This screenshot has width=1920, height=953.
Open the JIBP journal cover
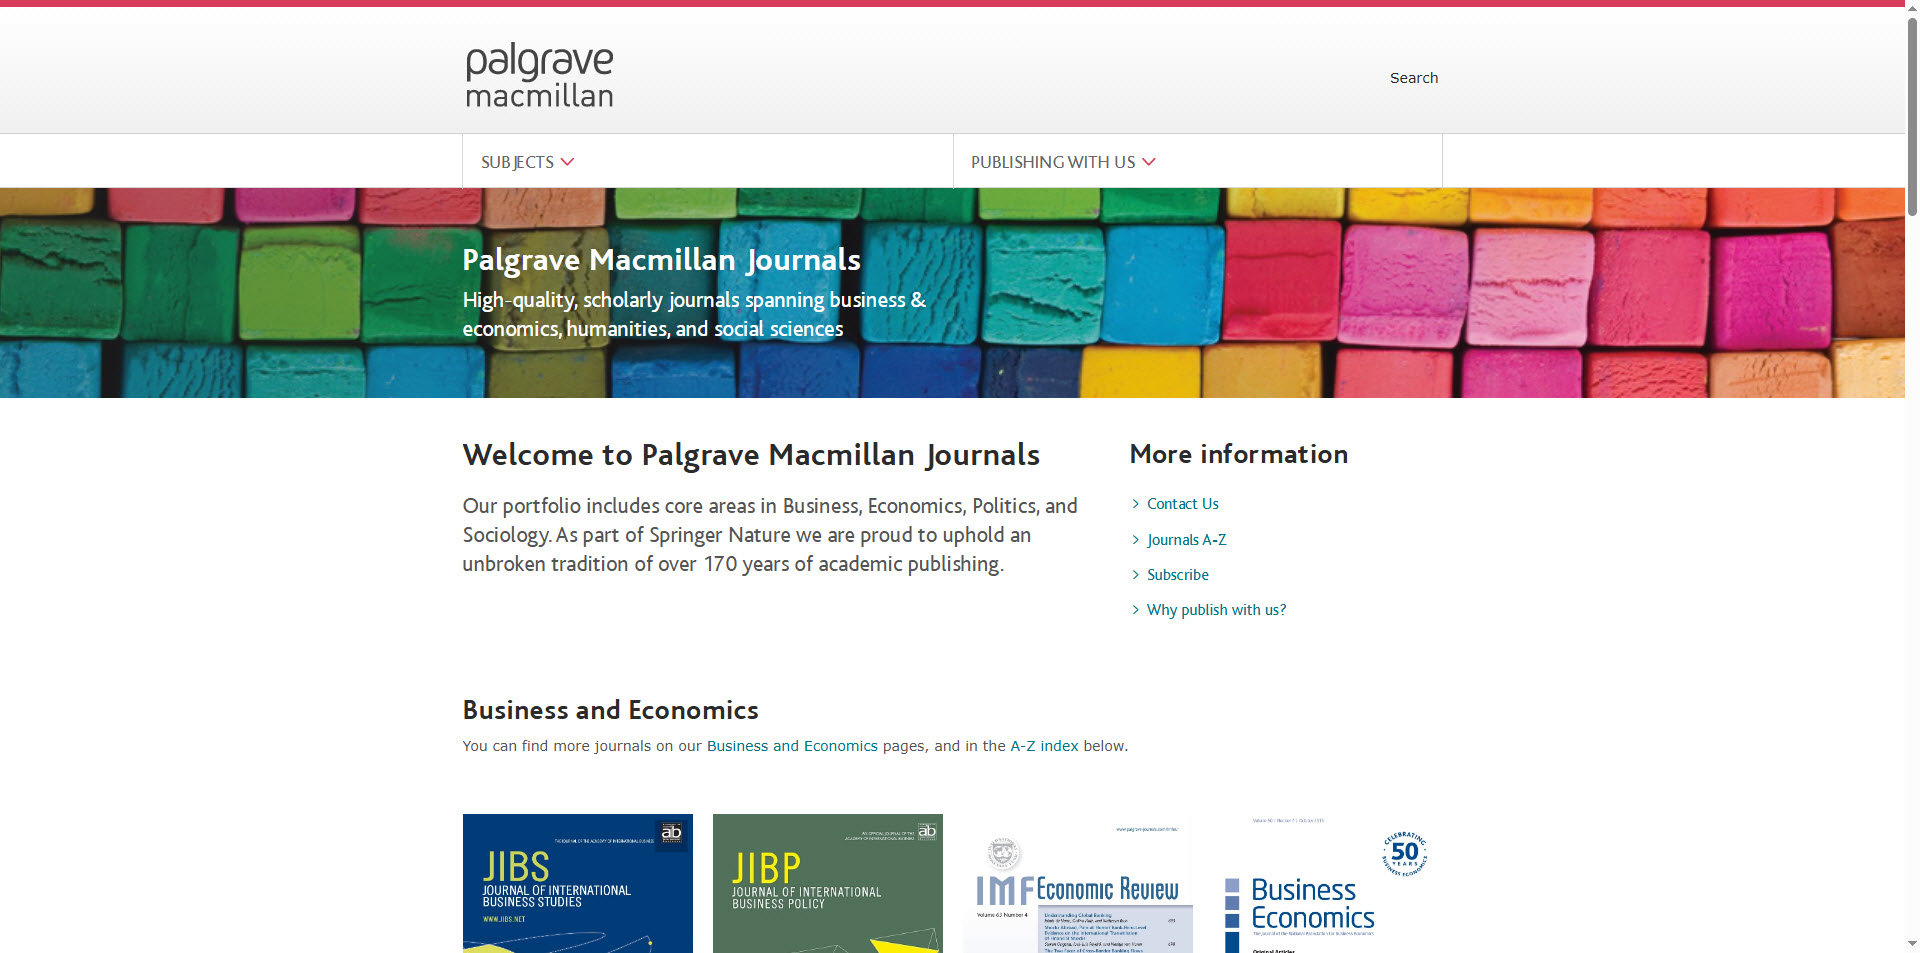[827, 883]
